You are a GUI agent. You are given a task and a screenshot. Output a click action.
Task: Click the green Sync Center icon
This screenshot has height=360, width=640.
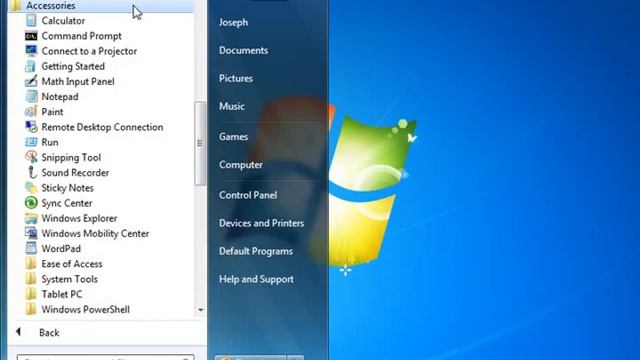[31, 203]
